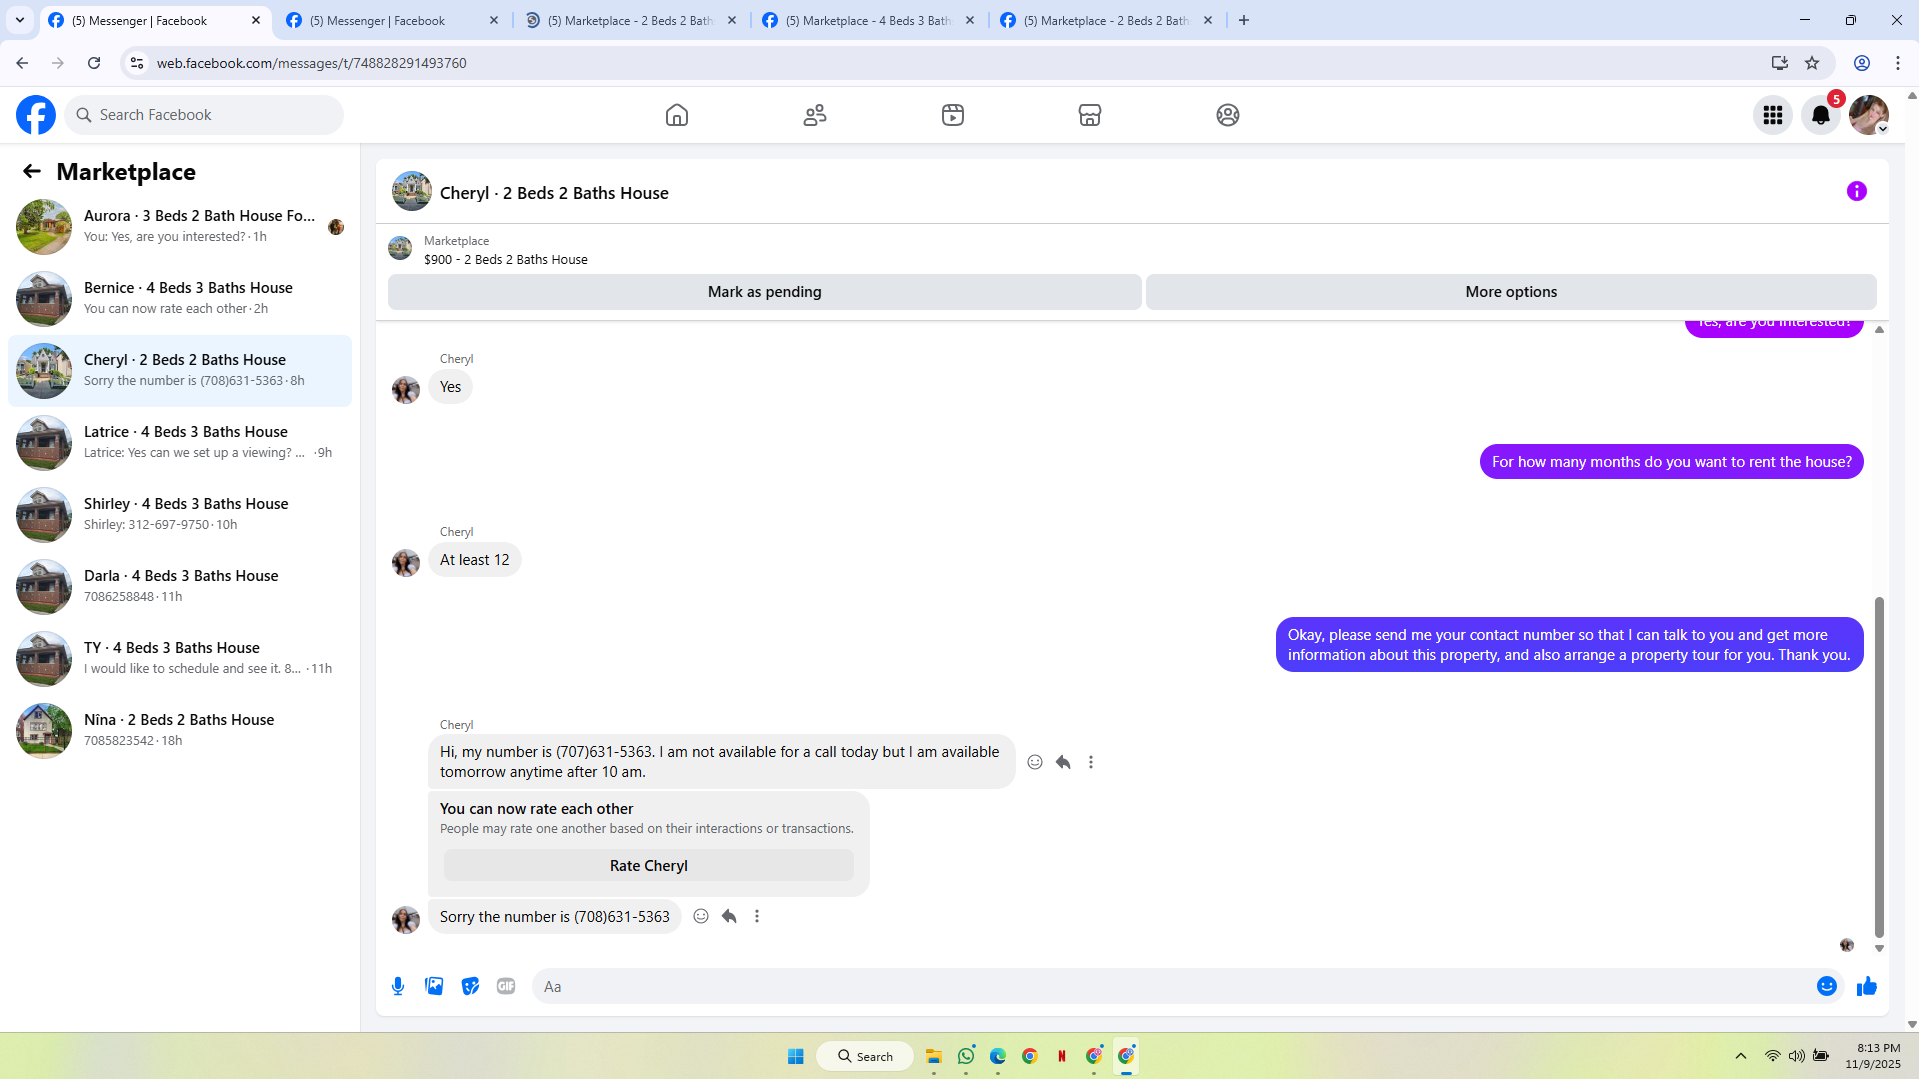
Task: Open WhatsApp from taskbar
Action: point(966,1056)
